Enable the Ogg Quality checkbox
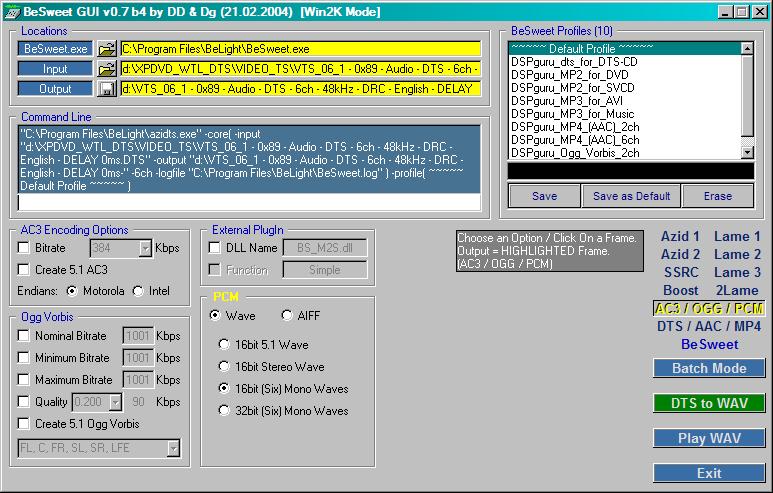 [23, 402]
